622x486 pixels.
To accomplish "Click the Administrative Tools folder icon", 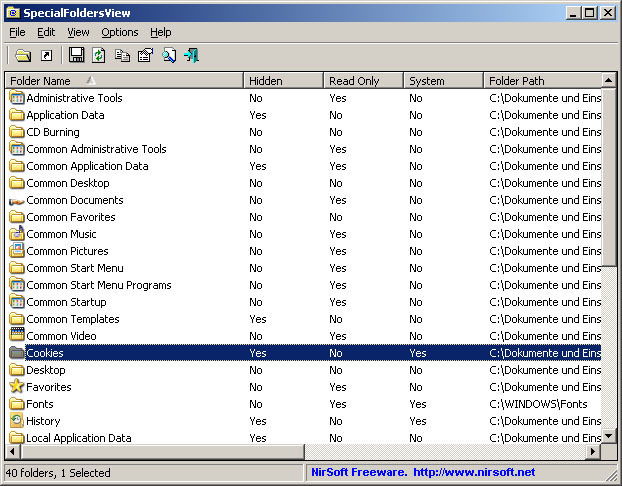I will 17,98.
